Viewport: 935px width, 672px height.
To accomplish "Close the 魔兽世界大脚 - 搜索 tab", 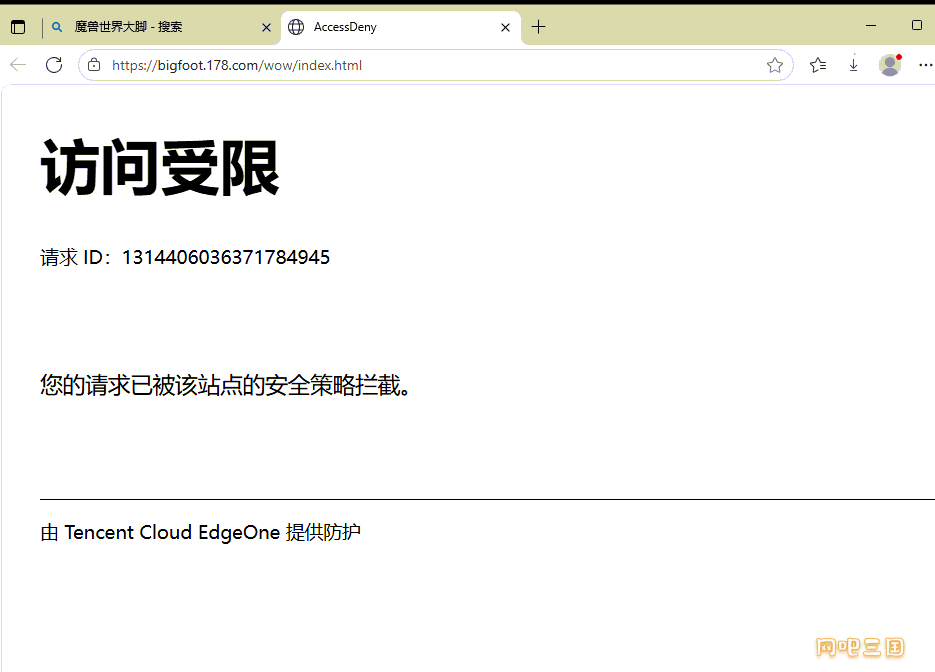I will click(266, 28).
